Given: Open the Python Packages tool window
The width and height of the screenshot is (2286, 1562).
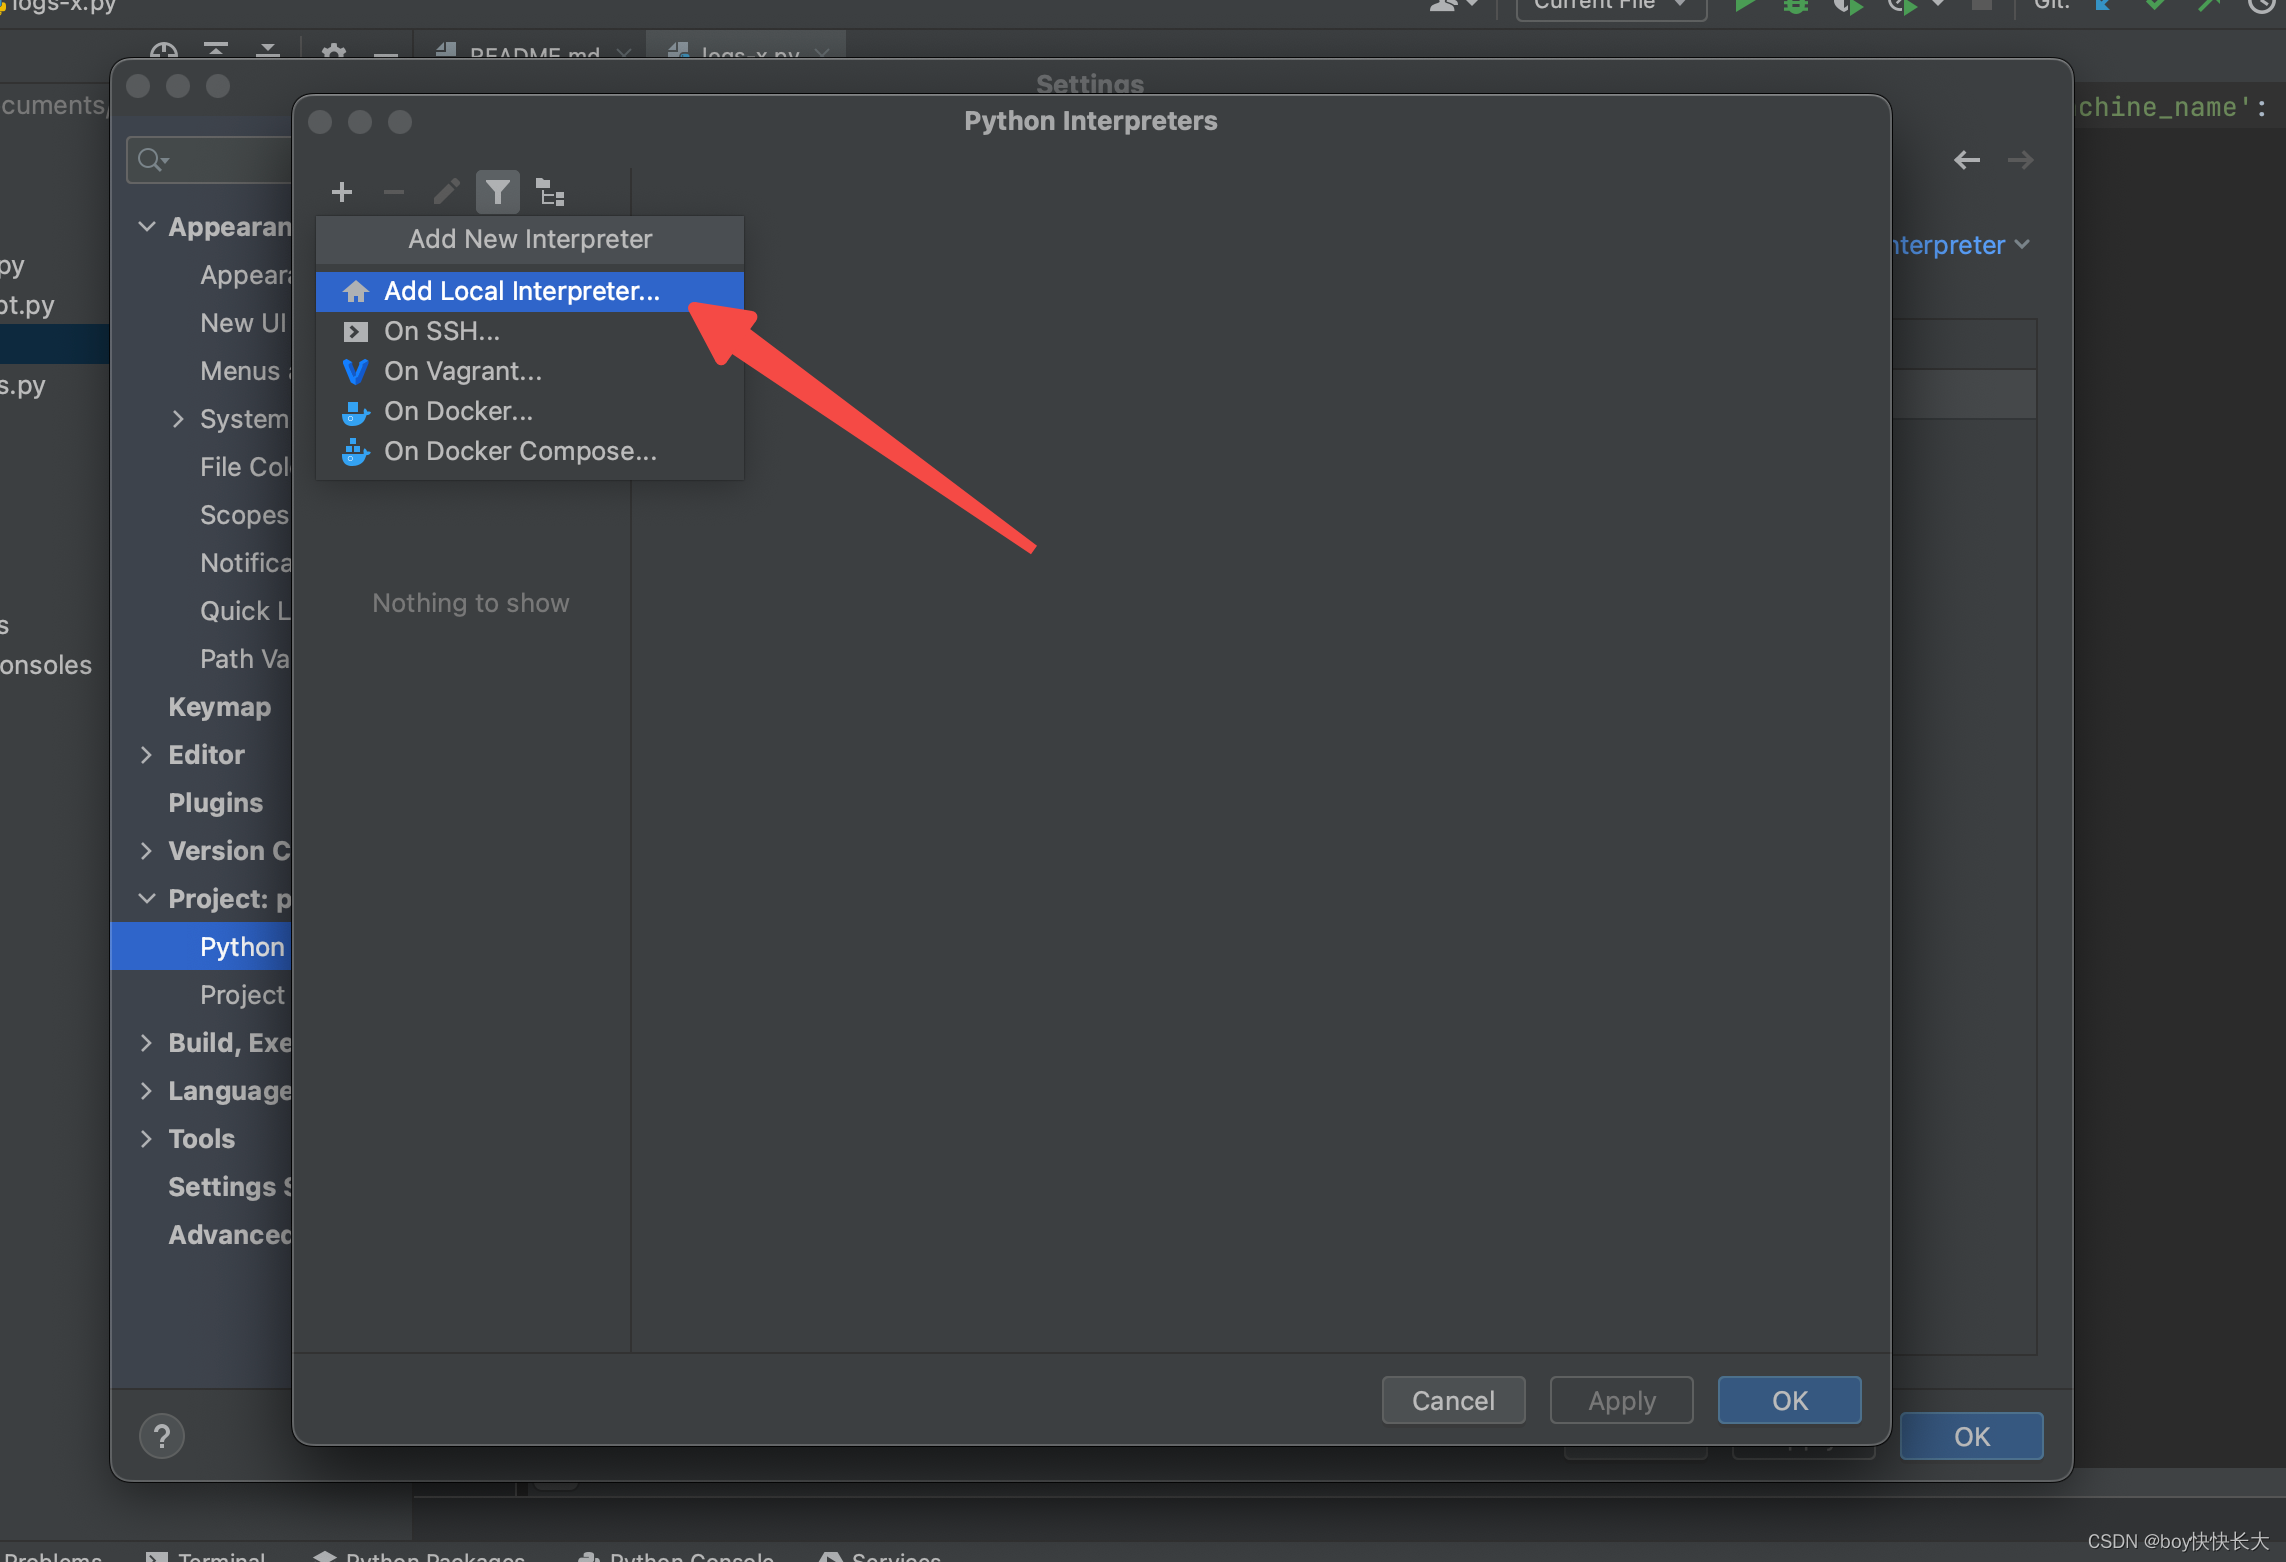Looking at the screenshot, I should pos(420,1556).
